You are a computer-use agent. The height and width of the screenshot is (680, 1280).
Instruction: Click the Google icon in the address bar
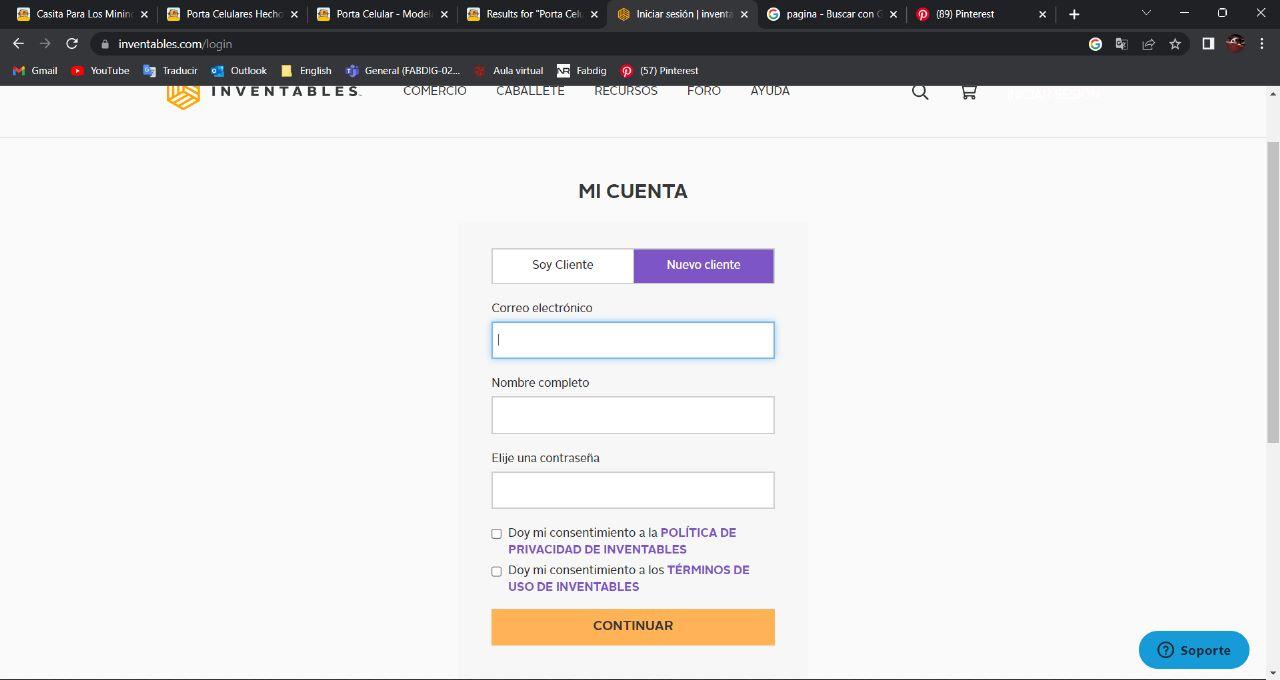1095,44
